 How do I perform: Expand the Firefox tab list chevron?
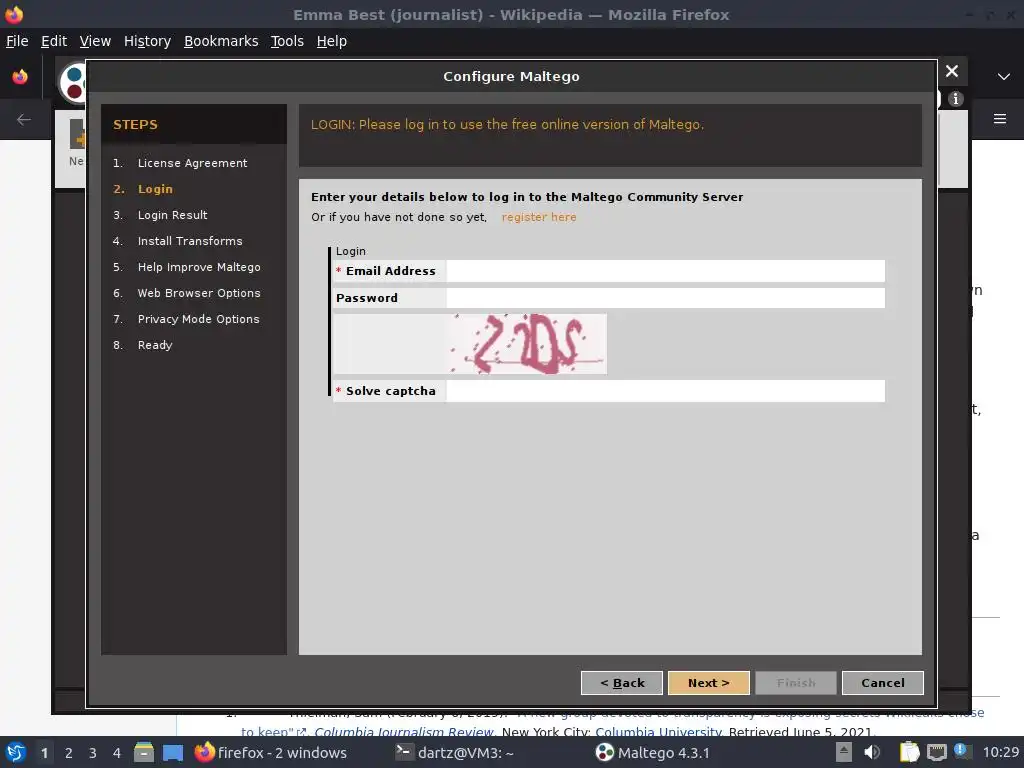pos(1004,77)
